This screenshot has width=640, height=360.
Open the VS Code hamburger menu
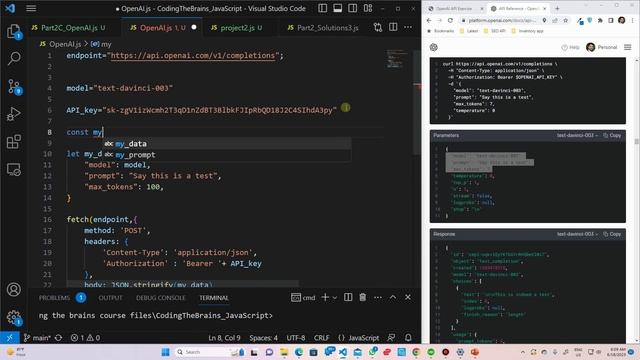click(x=31, y=8)
